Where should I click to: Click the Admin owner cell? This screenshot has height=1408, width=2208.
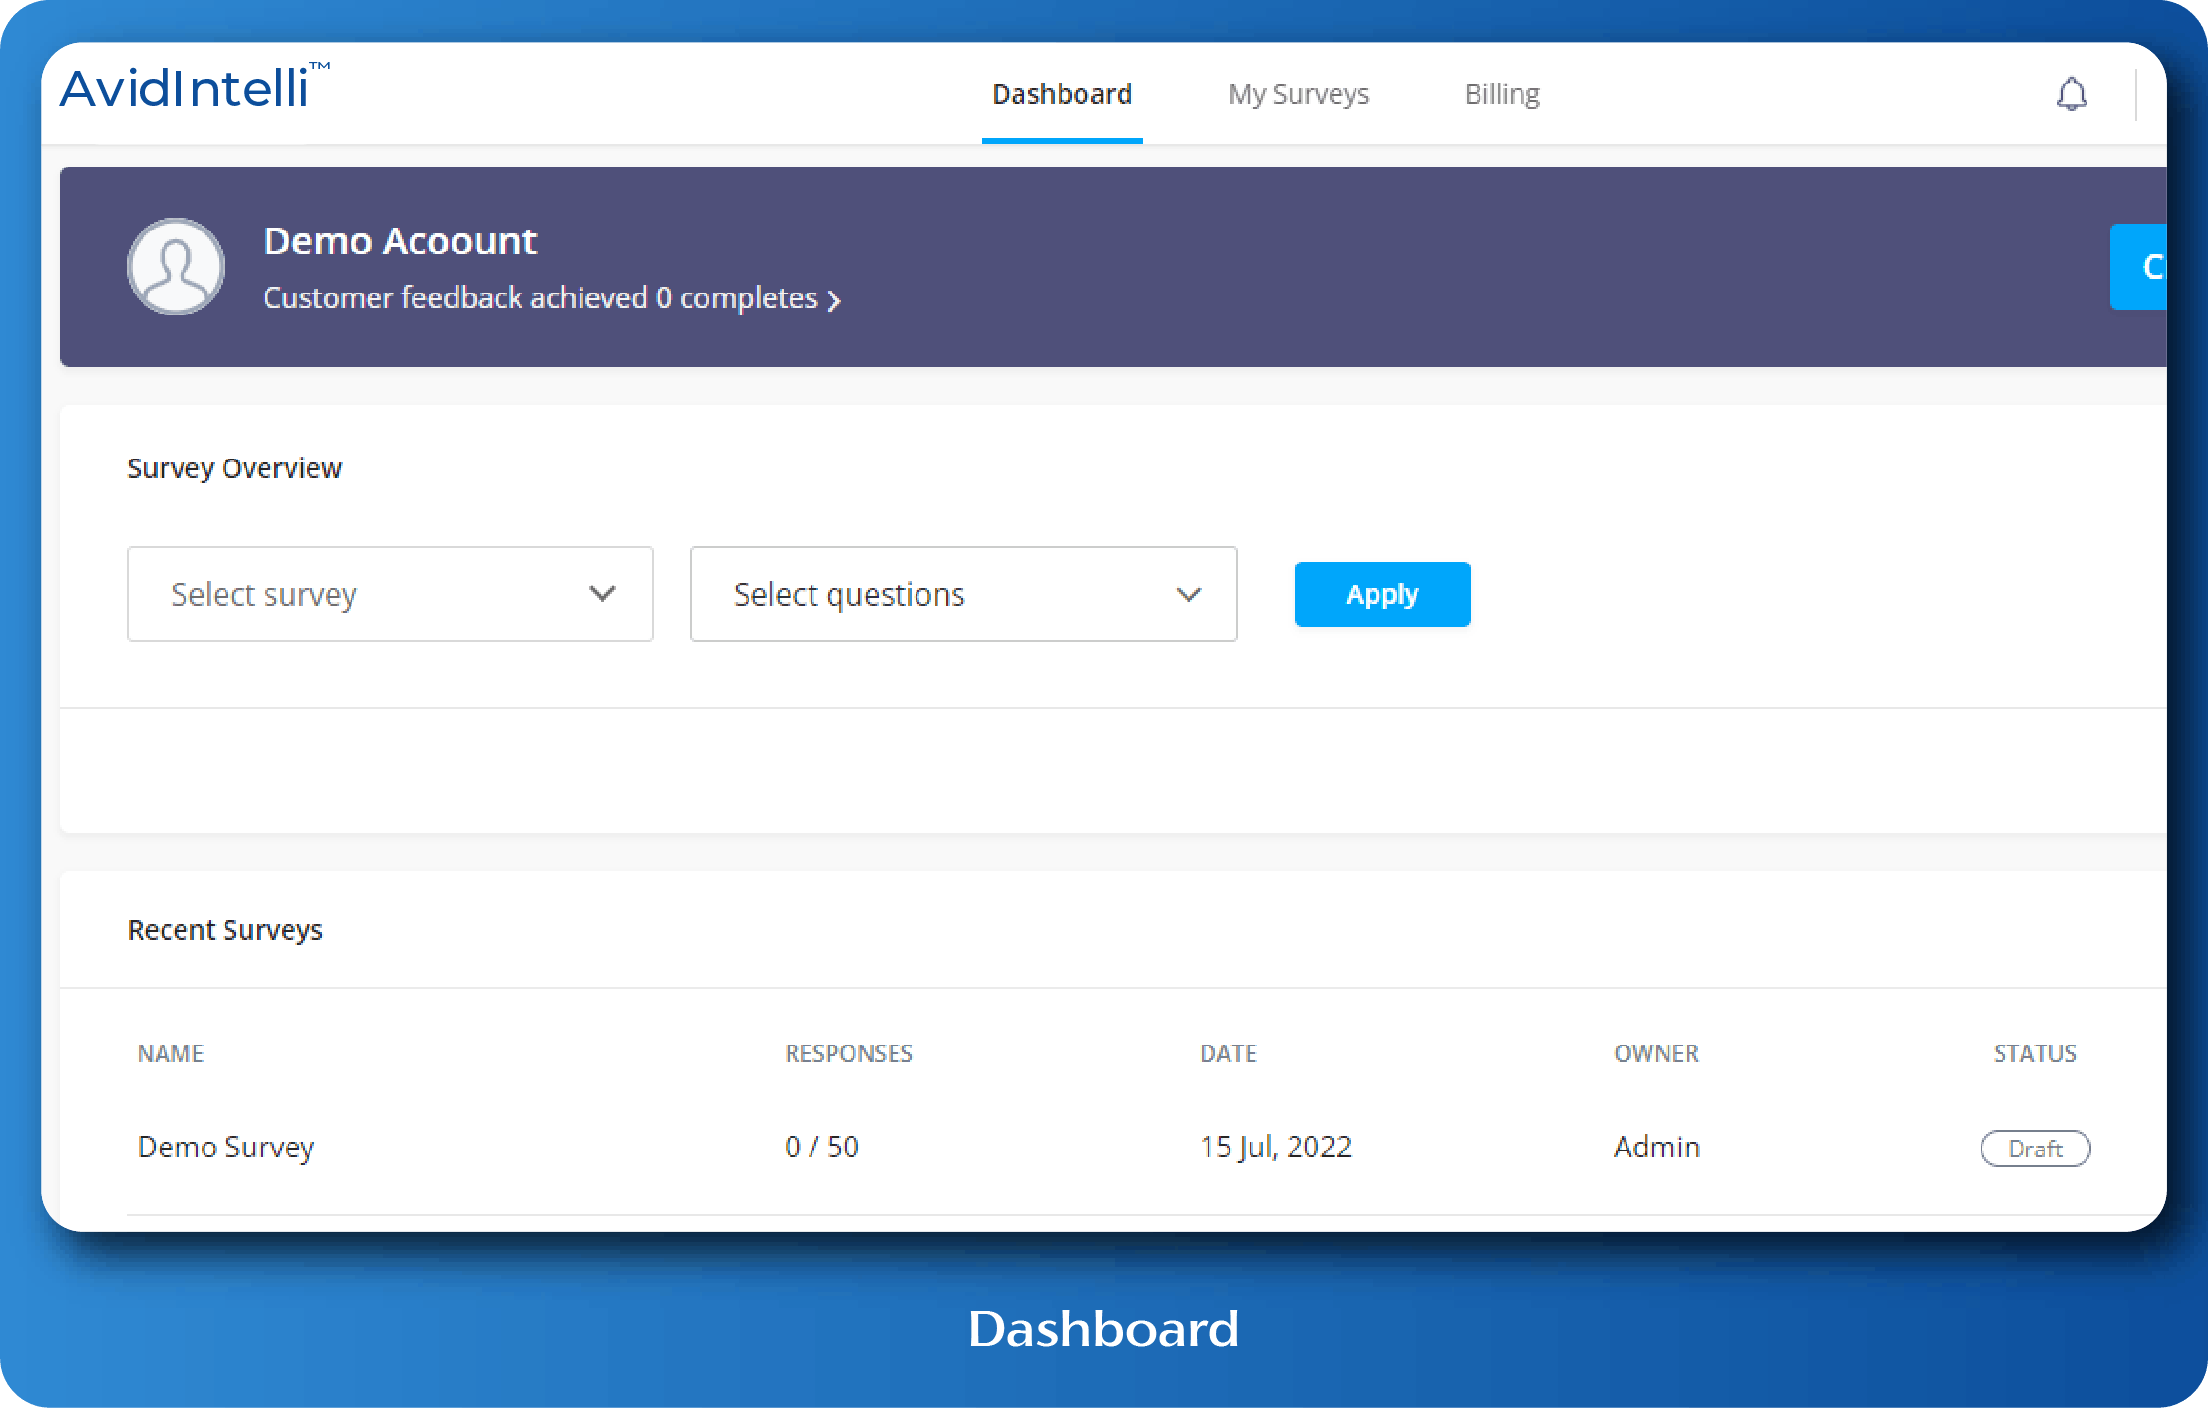(x=1657, y=1147)
